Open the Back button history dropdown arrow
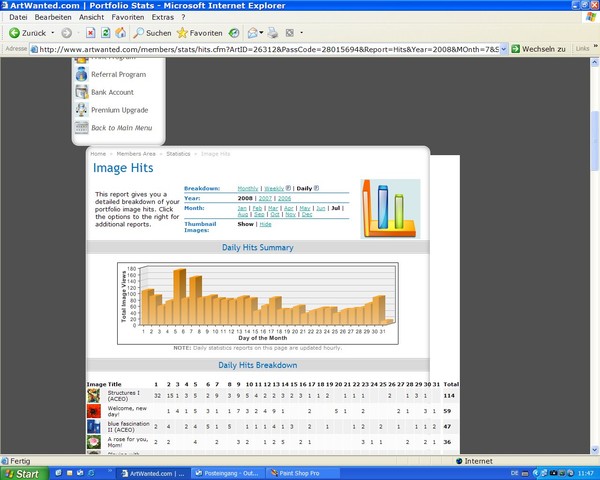Screen dimensions: 600x480 (x=53, y=33)
